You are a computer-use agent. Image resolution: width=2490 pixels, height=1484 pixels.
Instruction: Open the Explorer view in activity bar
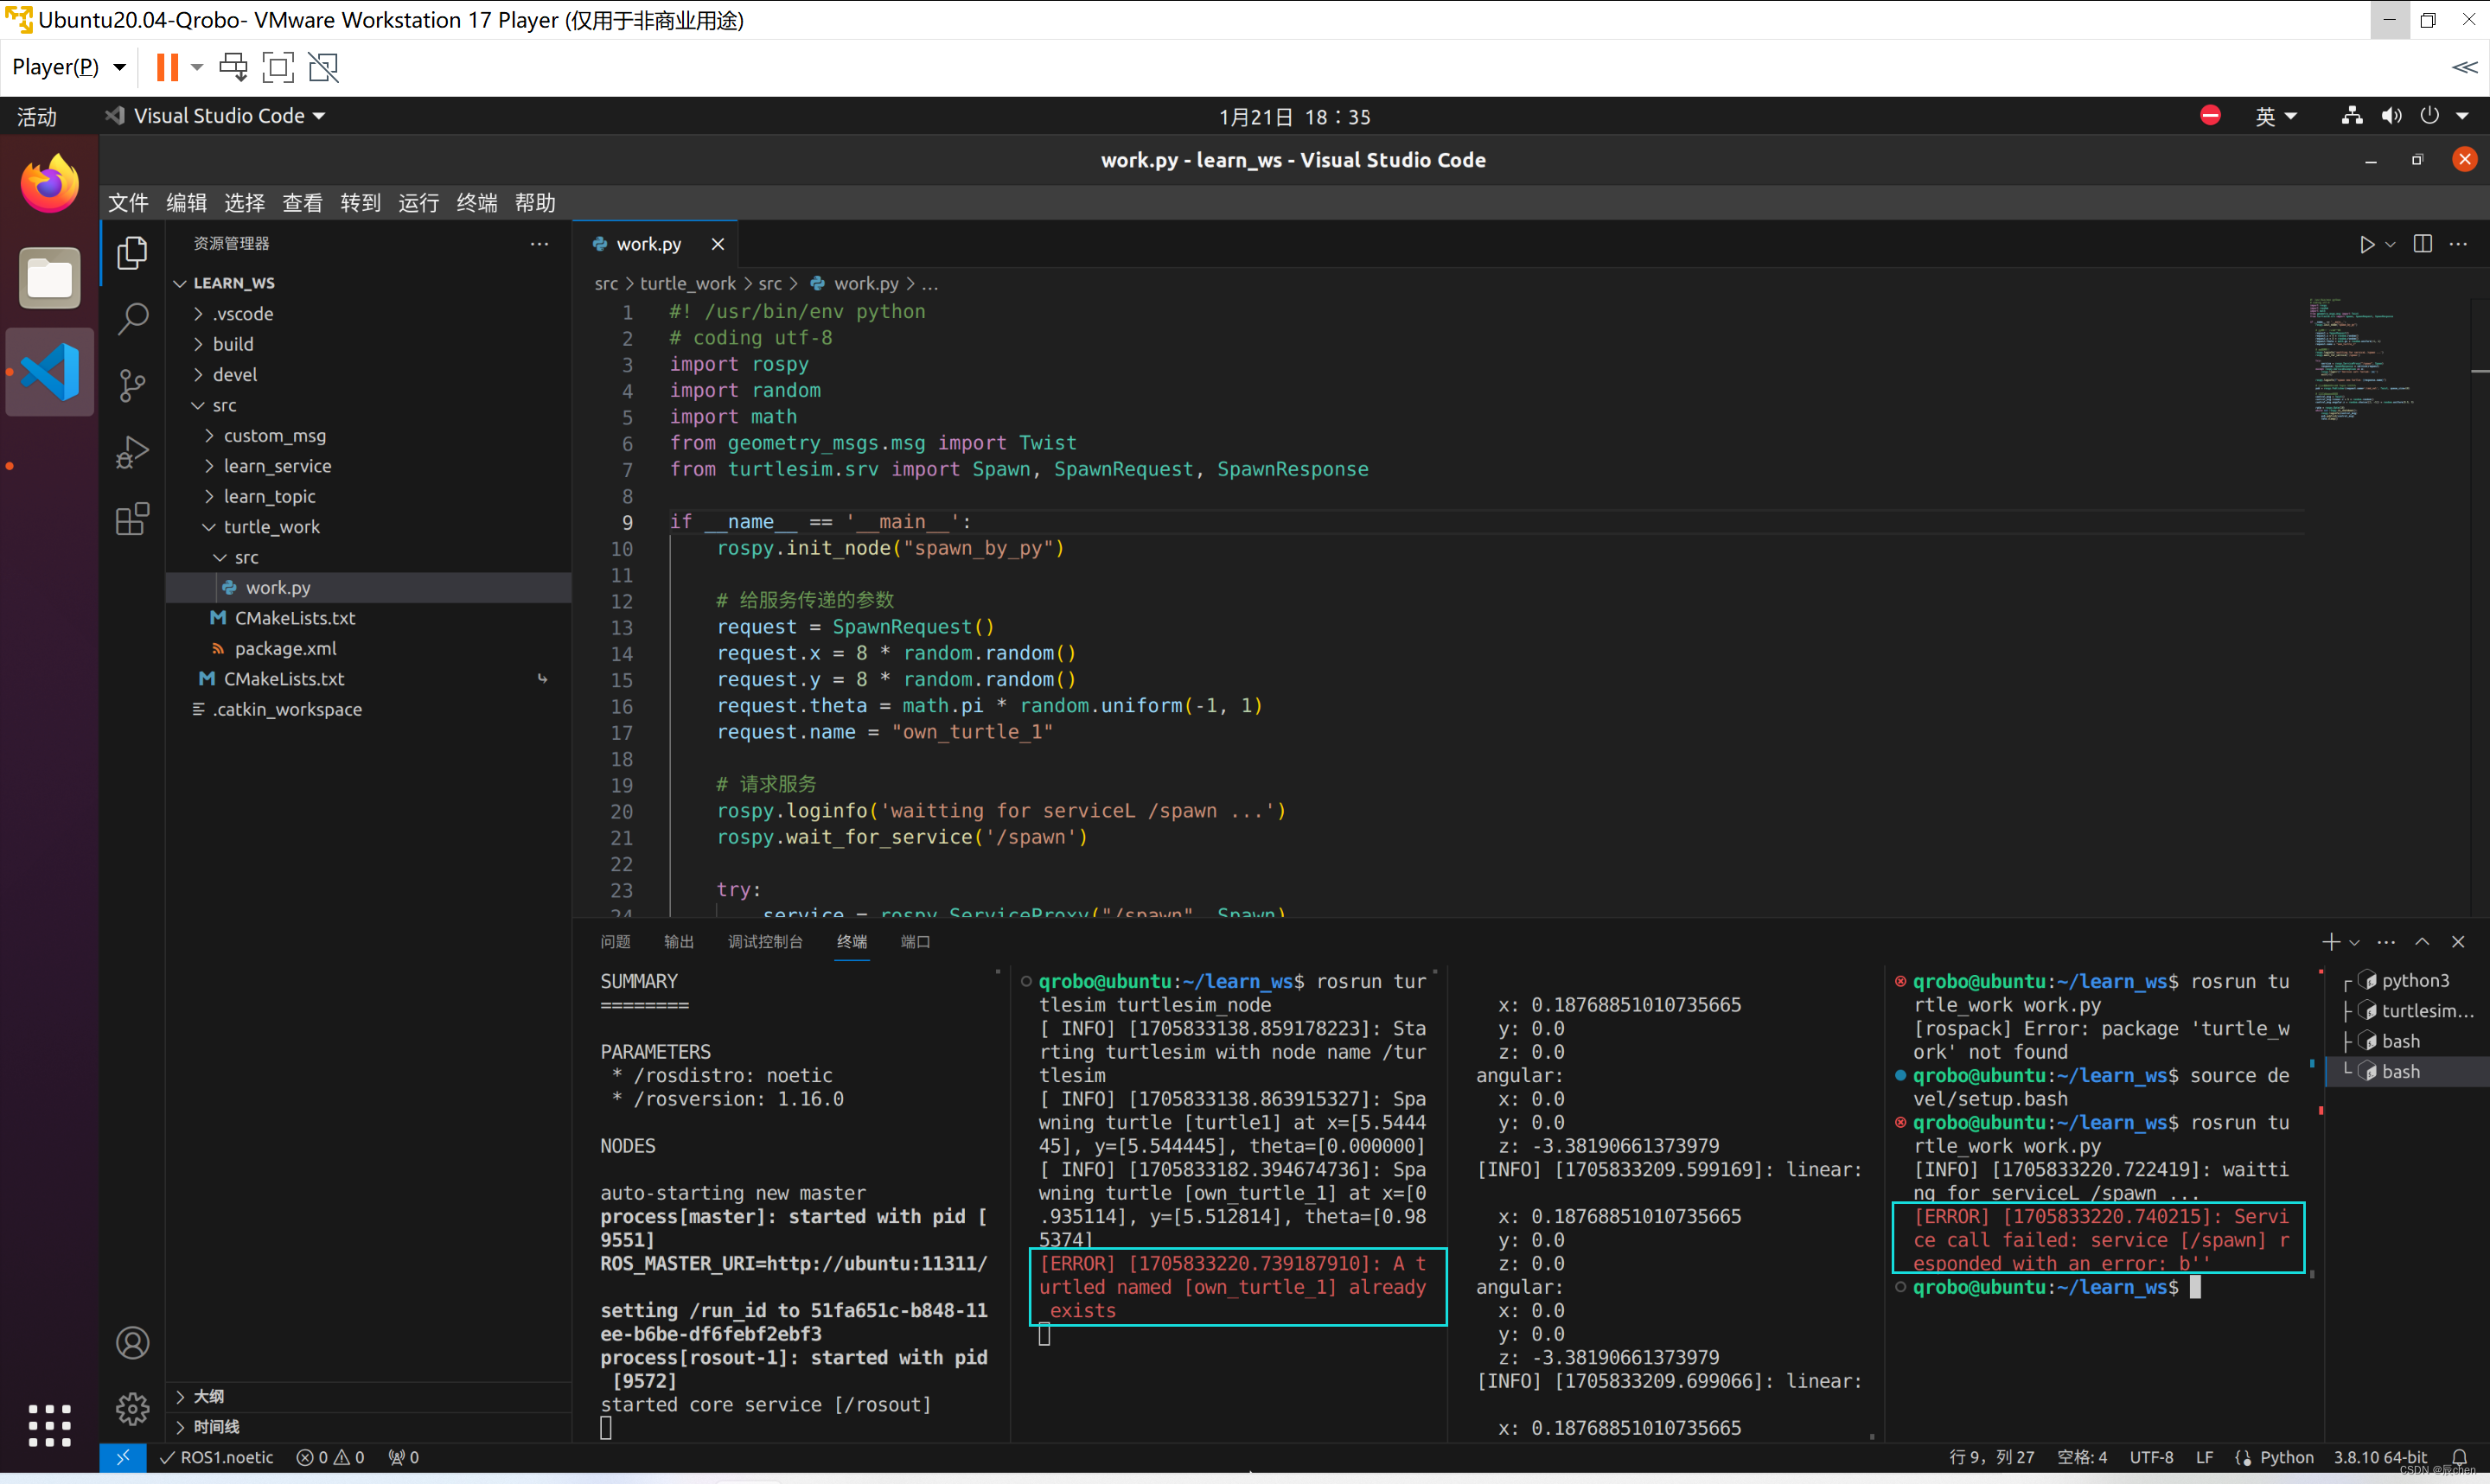click(x=132, y=253)
